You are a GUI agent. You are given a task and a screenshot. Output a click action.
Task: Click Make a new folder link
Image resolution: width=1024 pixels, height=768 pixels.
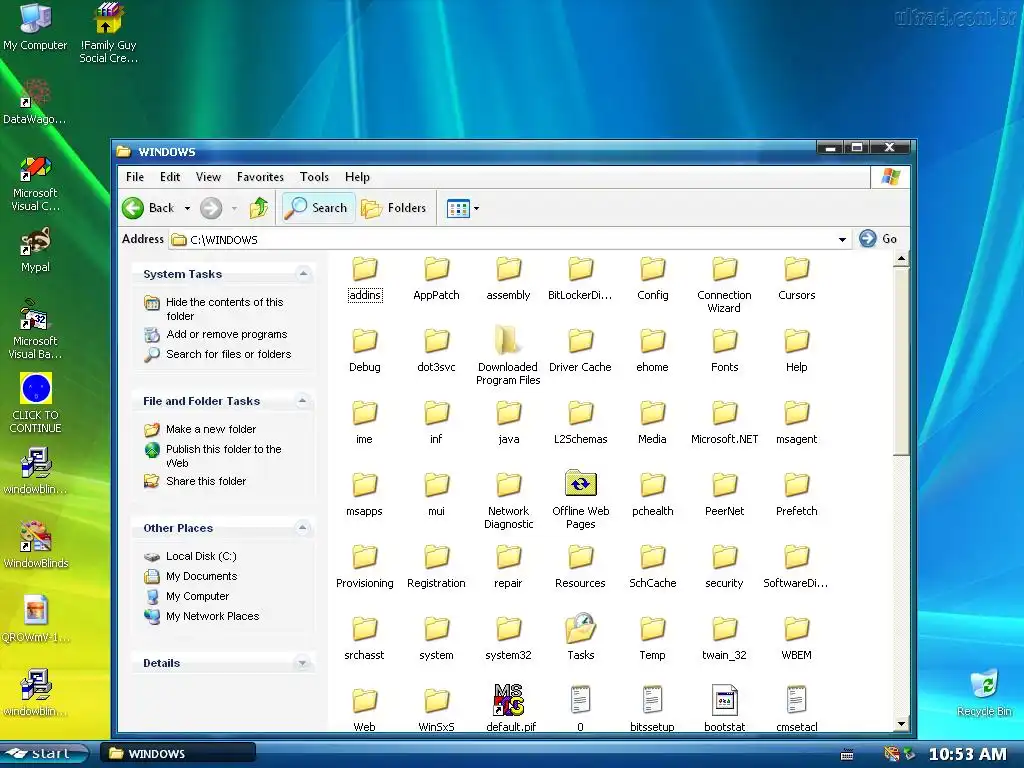pos(211,429)
